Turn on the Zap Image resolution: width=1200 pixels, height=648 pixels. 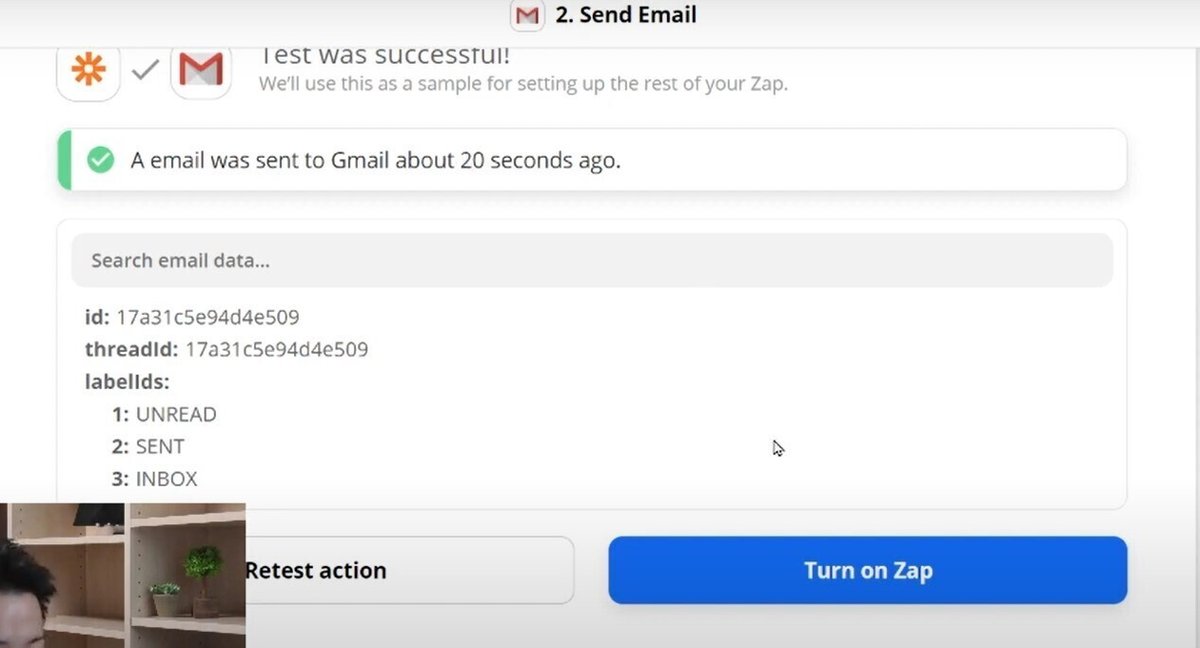pos(867,571)
